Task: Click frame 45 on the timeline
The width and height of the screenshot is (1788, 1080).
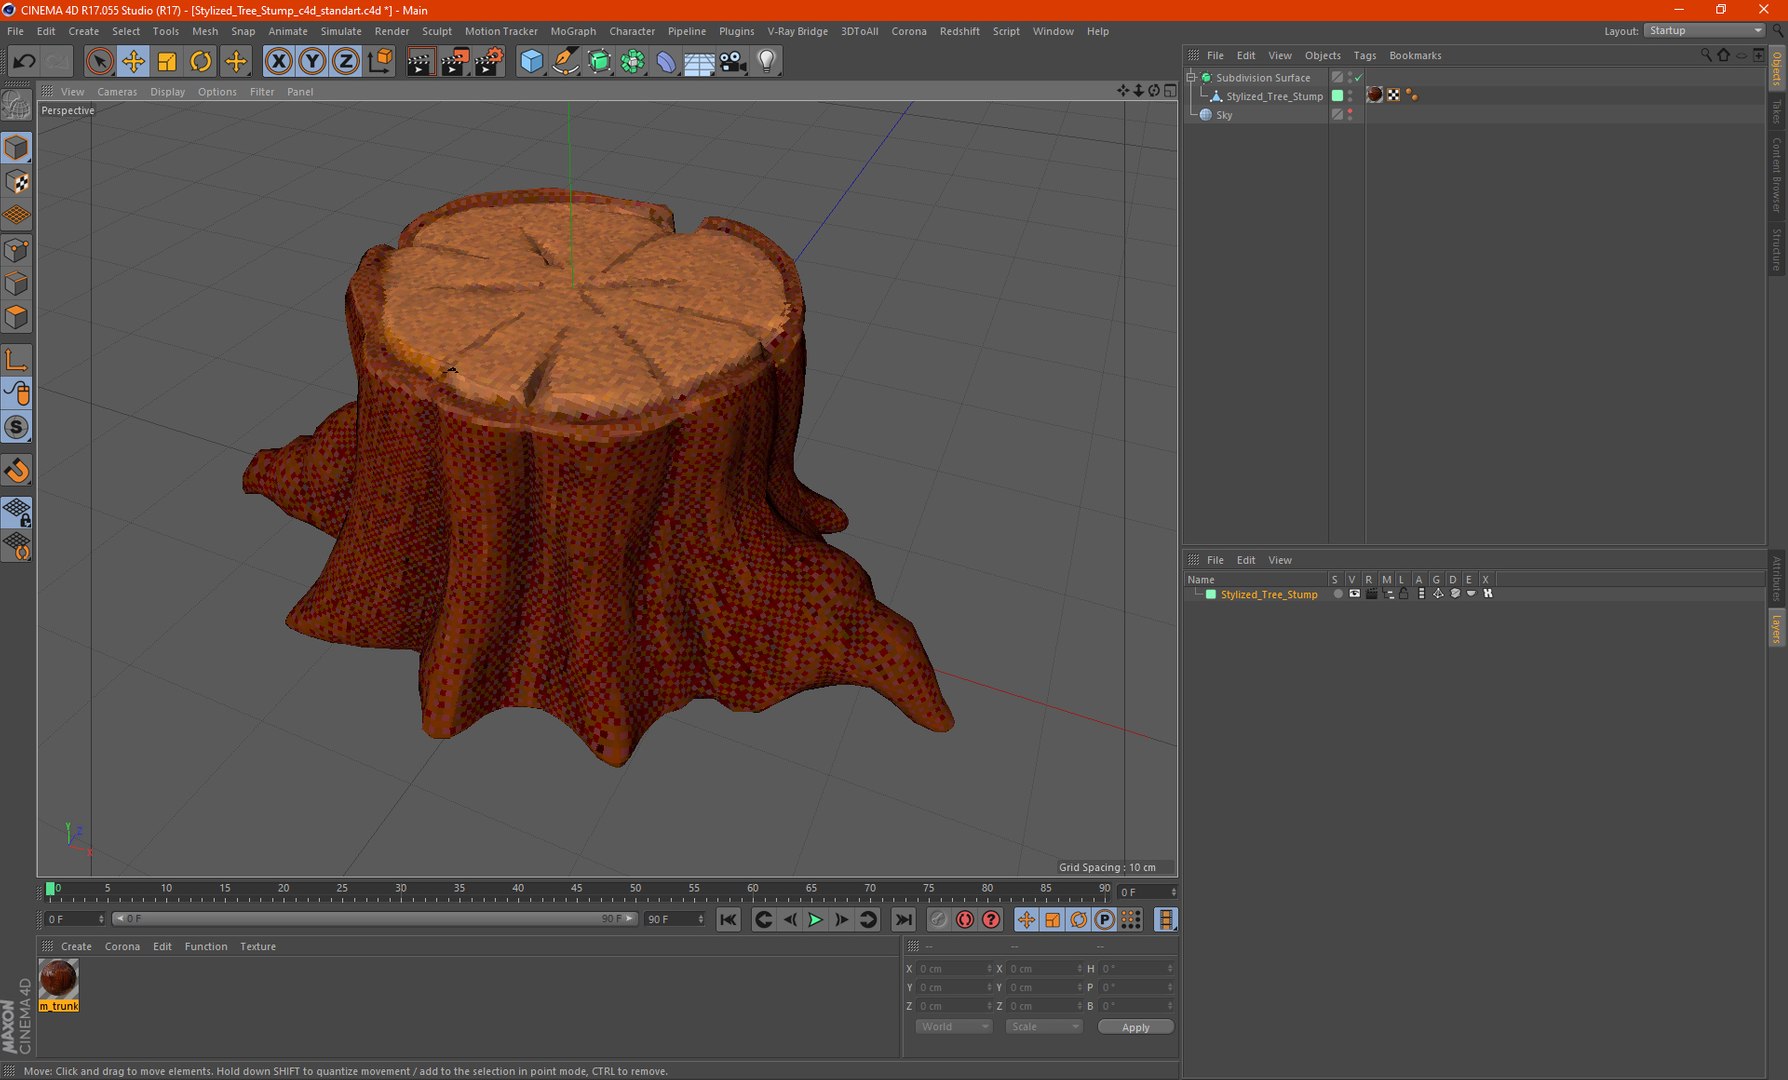Action: coord(577,890)
